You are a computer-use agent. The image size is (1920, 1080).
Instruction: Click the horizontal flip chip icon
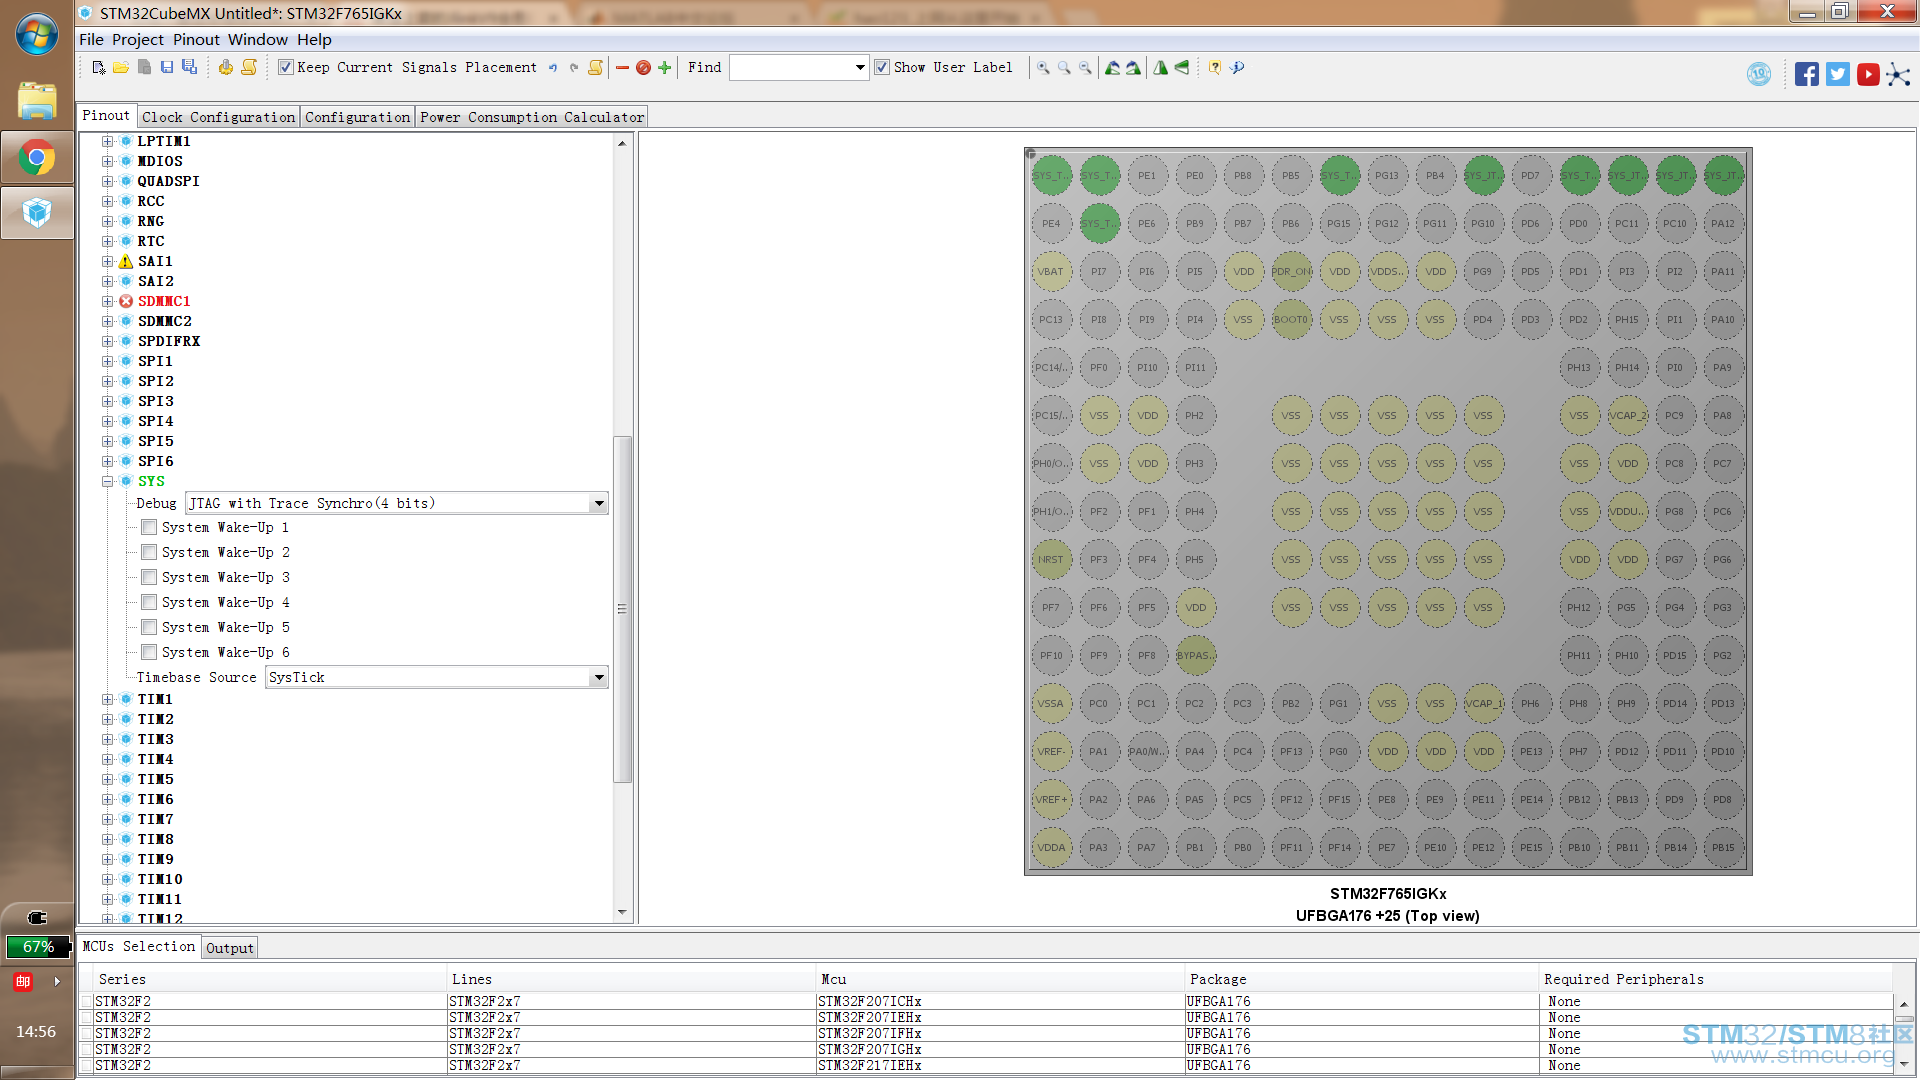[x=1160, y=67]
